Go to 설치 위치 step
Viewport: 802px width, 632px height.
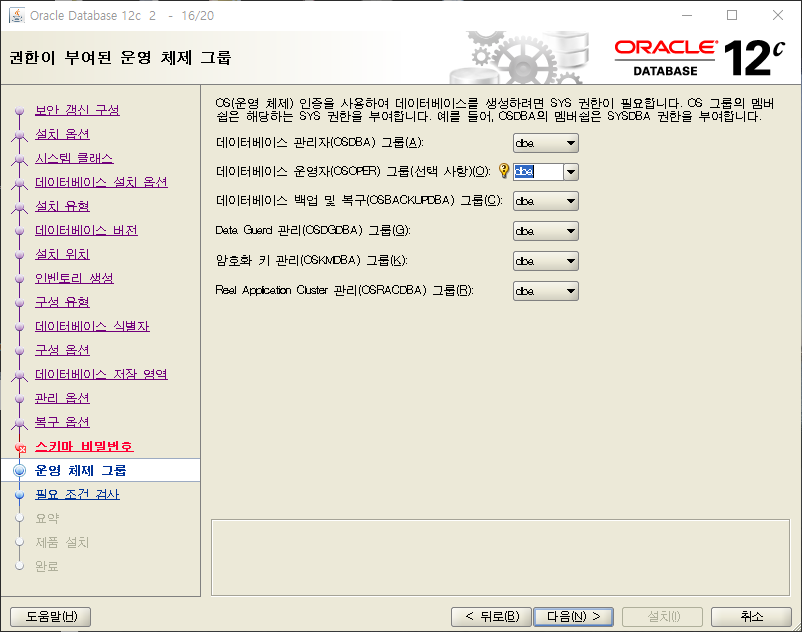(62, 254)
